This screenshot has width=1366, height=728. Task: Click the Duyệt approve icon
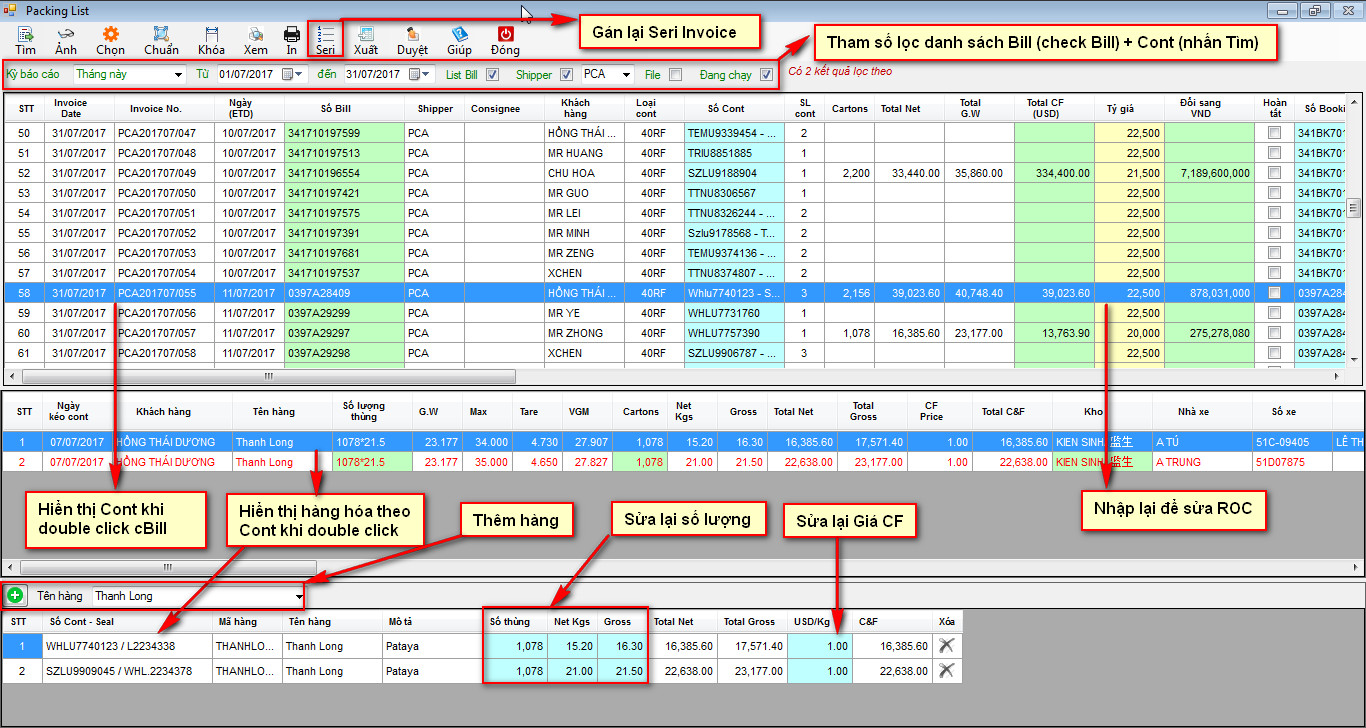point(412,40)
